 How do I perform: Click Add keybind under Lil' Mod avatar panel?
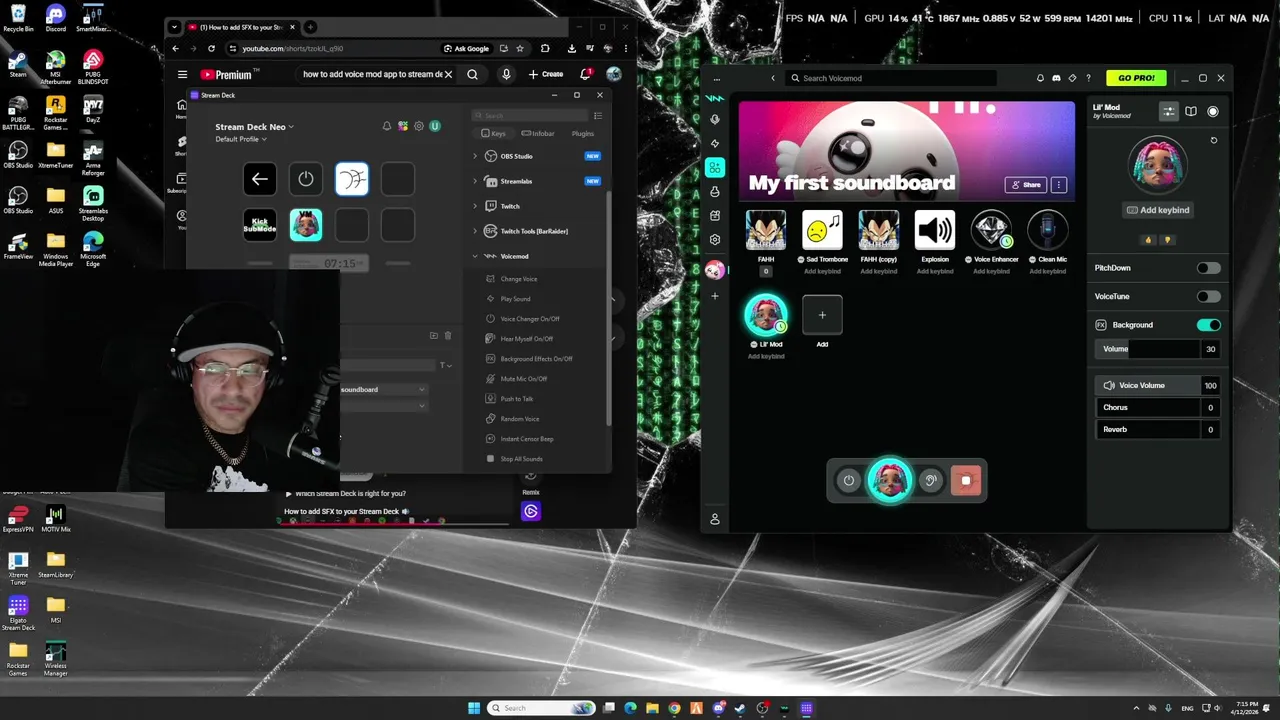pos(1158,210)
